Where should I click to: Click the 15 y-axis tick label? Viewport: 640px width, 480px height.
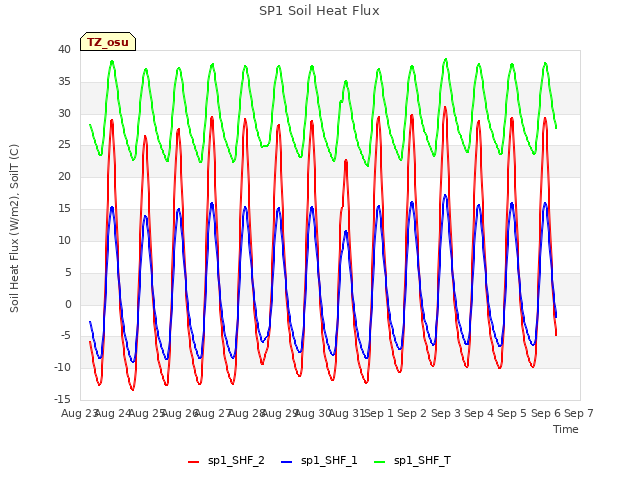coord(64,209)
